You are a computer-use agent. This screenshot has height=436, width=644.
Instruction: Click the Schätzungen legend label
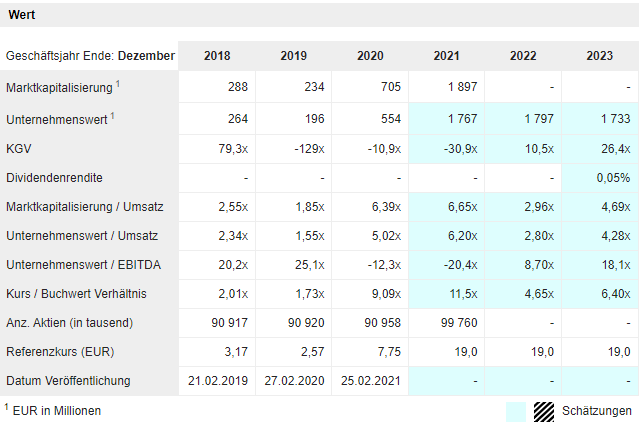pyautogui.click(x=597, y=411)
